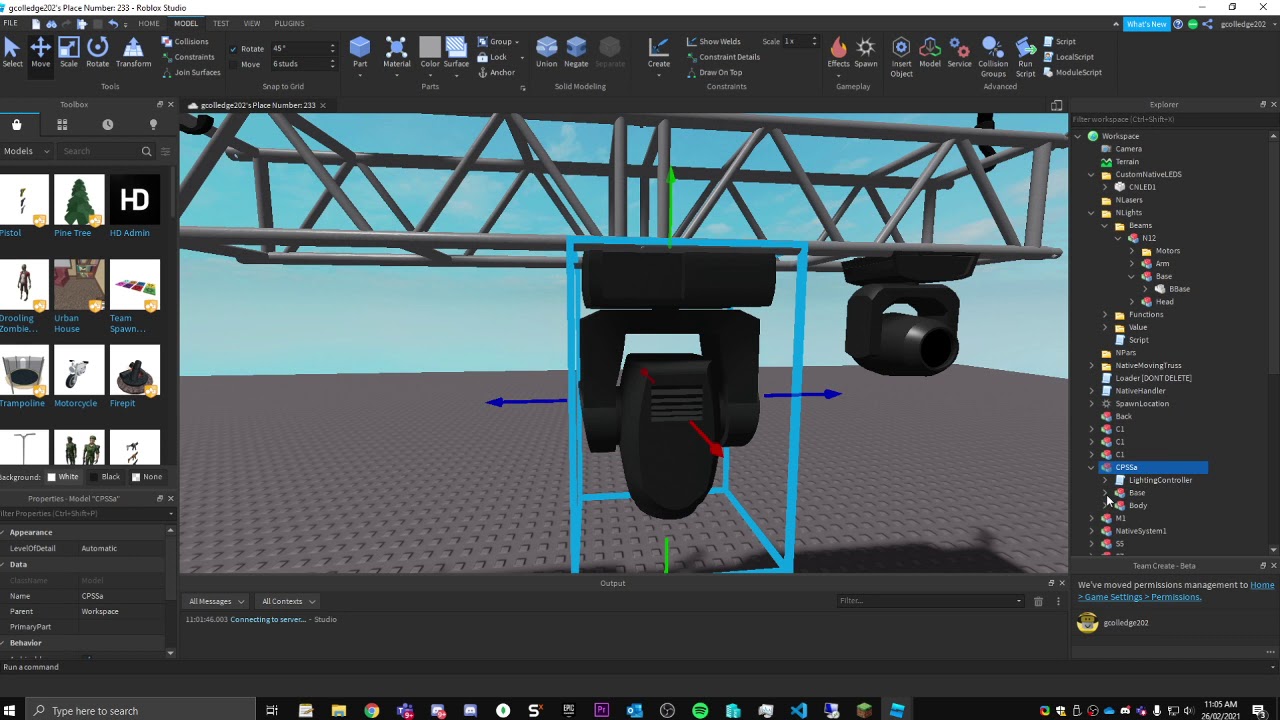The image size is (1280, 720).
Task: Toggle the Anchor tool
Action: (496, 72)
